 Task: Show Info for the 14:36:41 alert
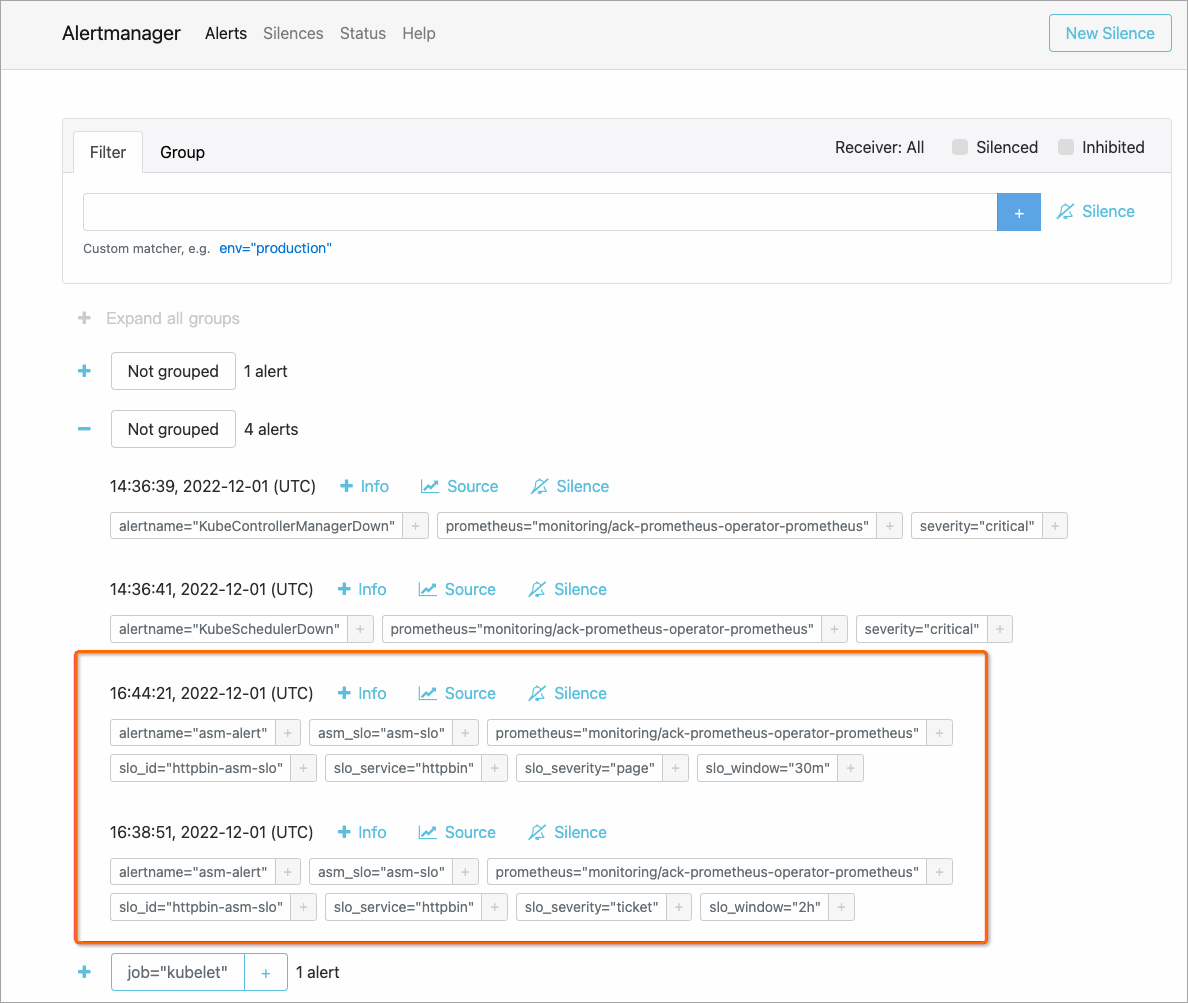pos(362,589)
